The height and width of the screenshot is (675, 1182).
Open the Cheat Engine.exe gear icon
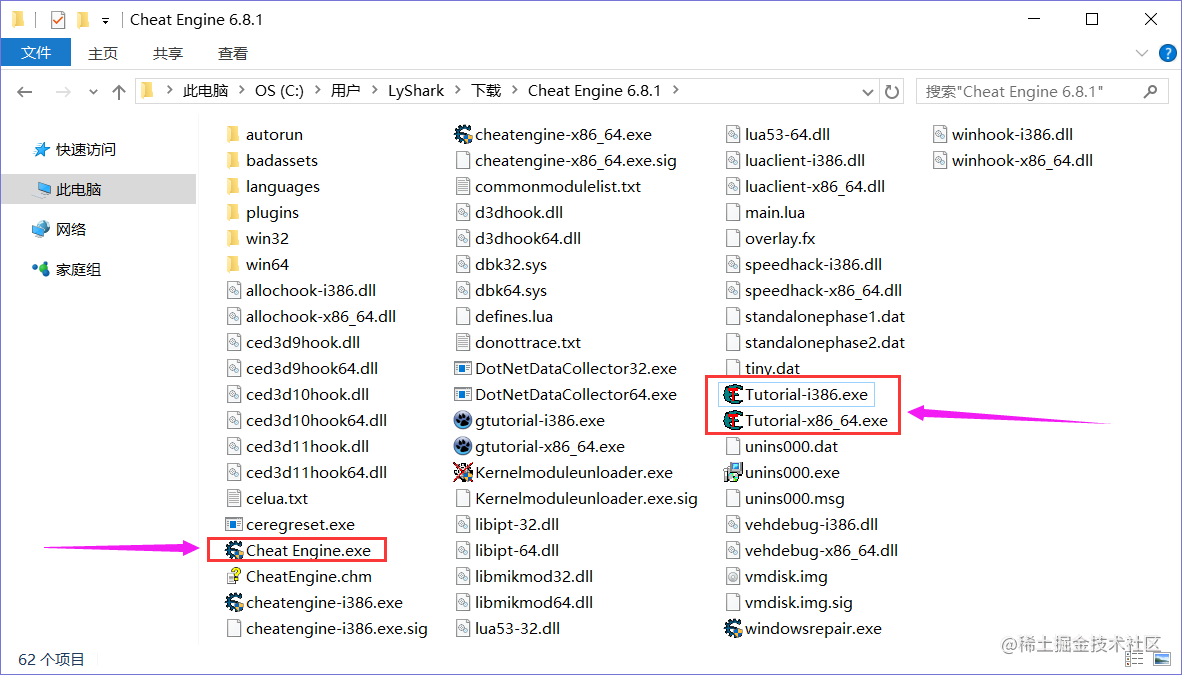click(x=234, y=551)
